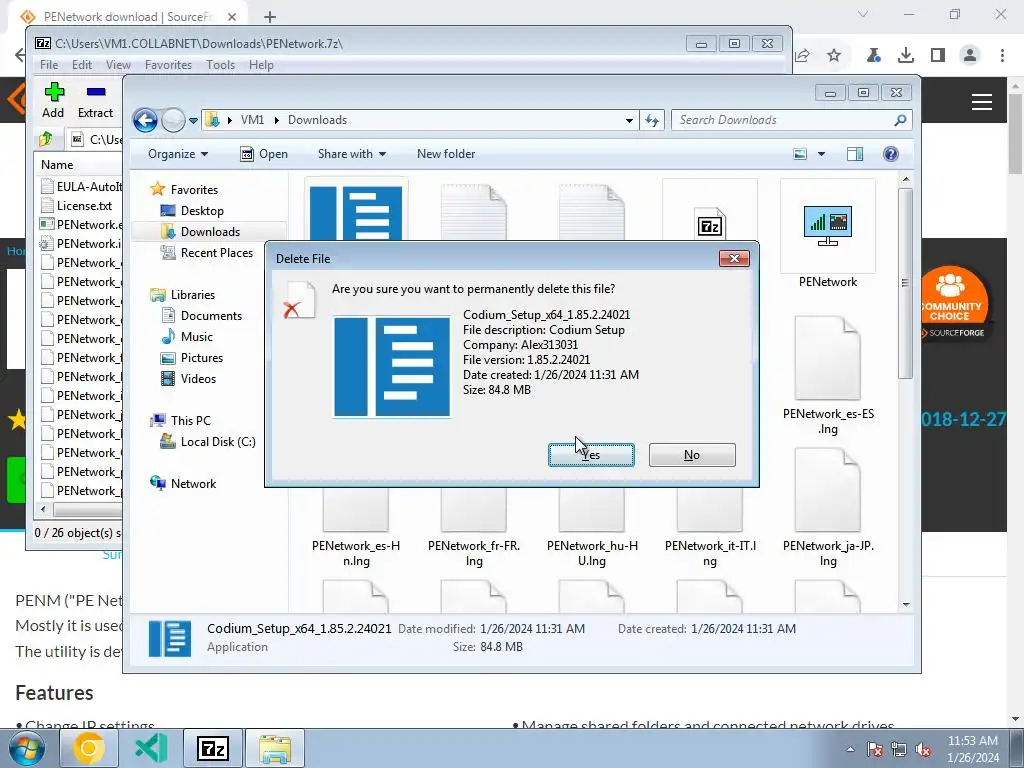Screen dimensions: 1024x768
Task: Open Explorer help icon
Action: 891,154
